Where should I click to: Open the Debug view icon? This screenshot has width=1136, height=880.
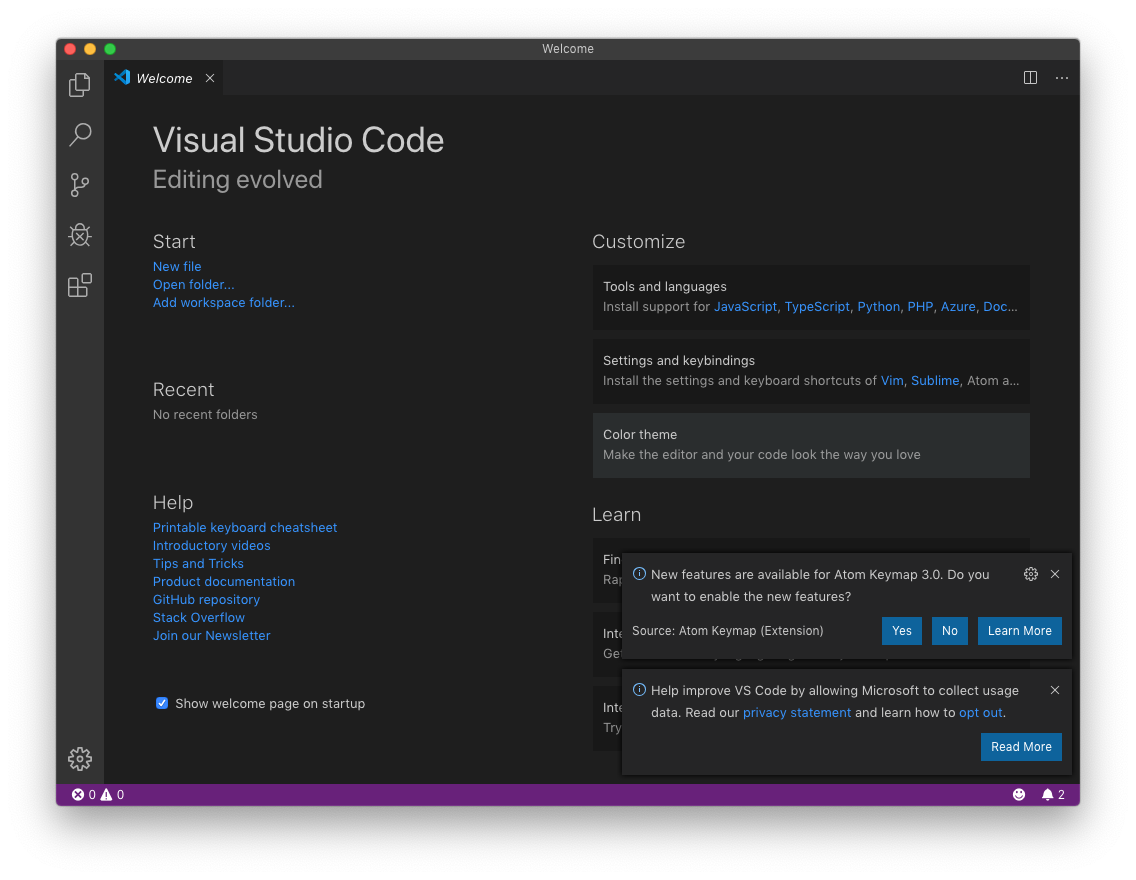coord(80,235)
